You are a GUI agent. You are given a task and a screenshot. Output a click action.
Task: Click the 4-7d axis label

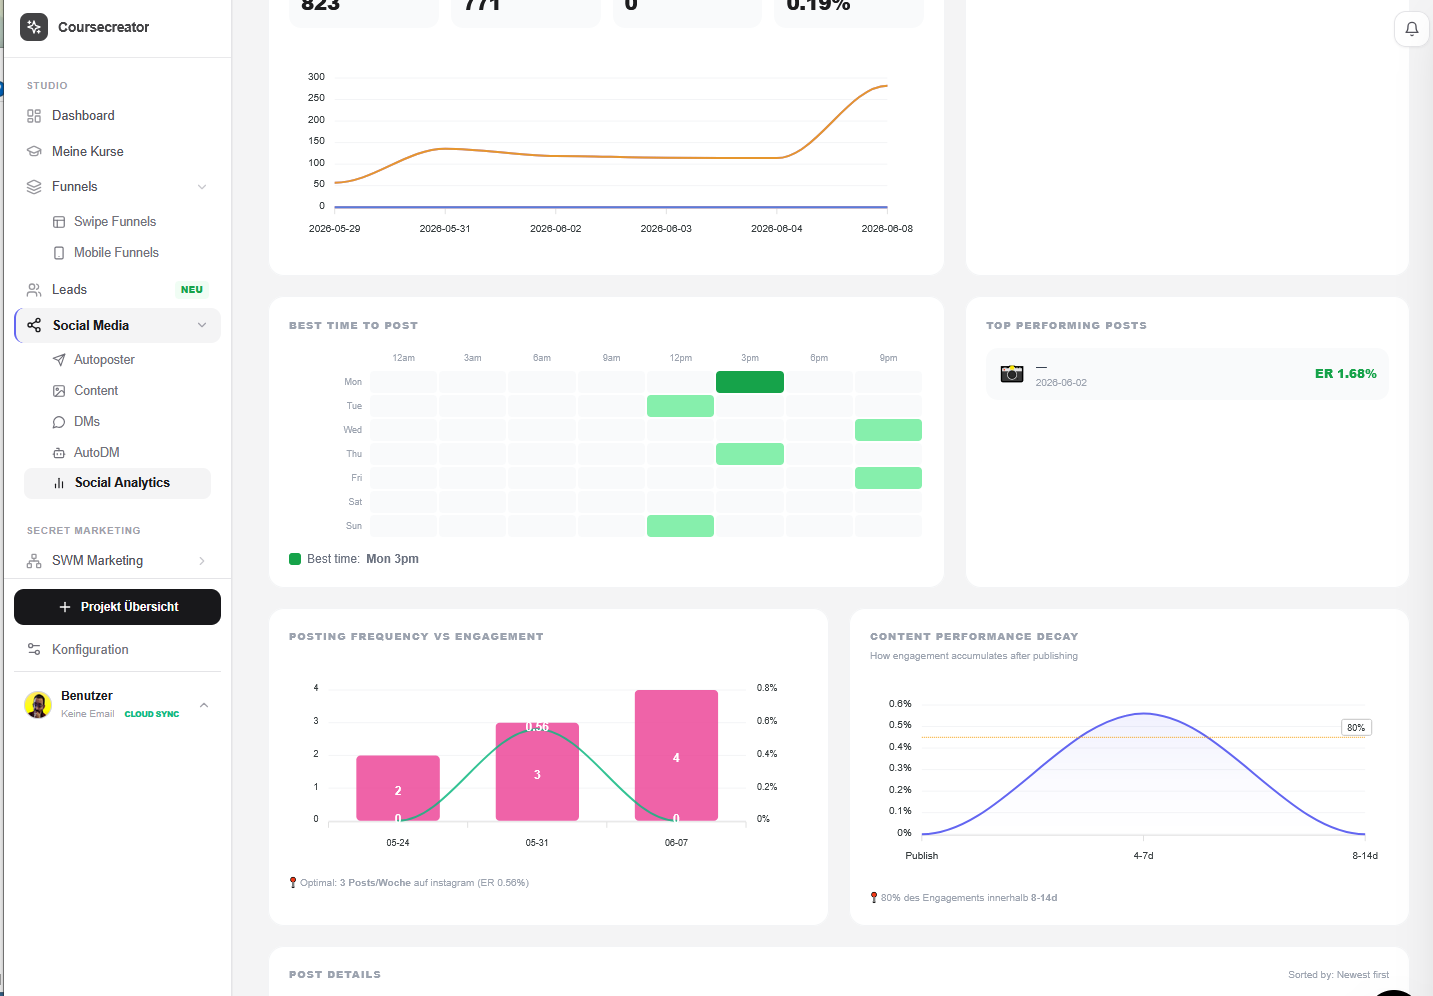point(1143,856)
